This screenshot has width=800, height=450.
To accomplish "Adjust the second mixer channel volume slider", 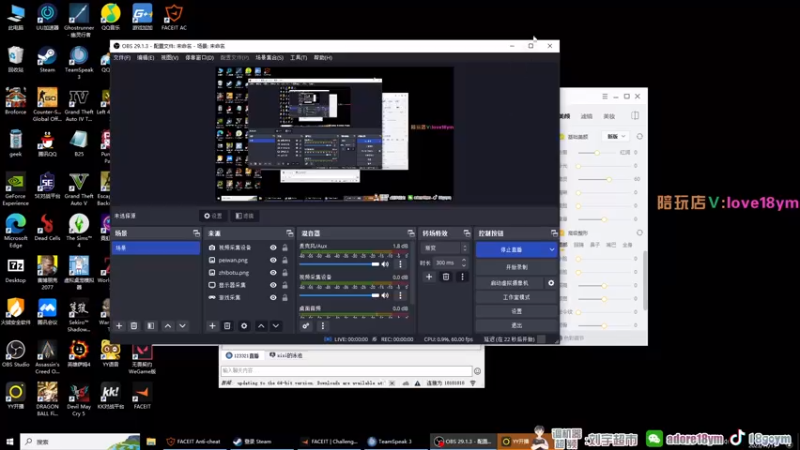I will pos(339,295).
